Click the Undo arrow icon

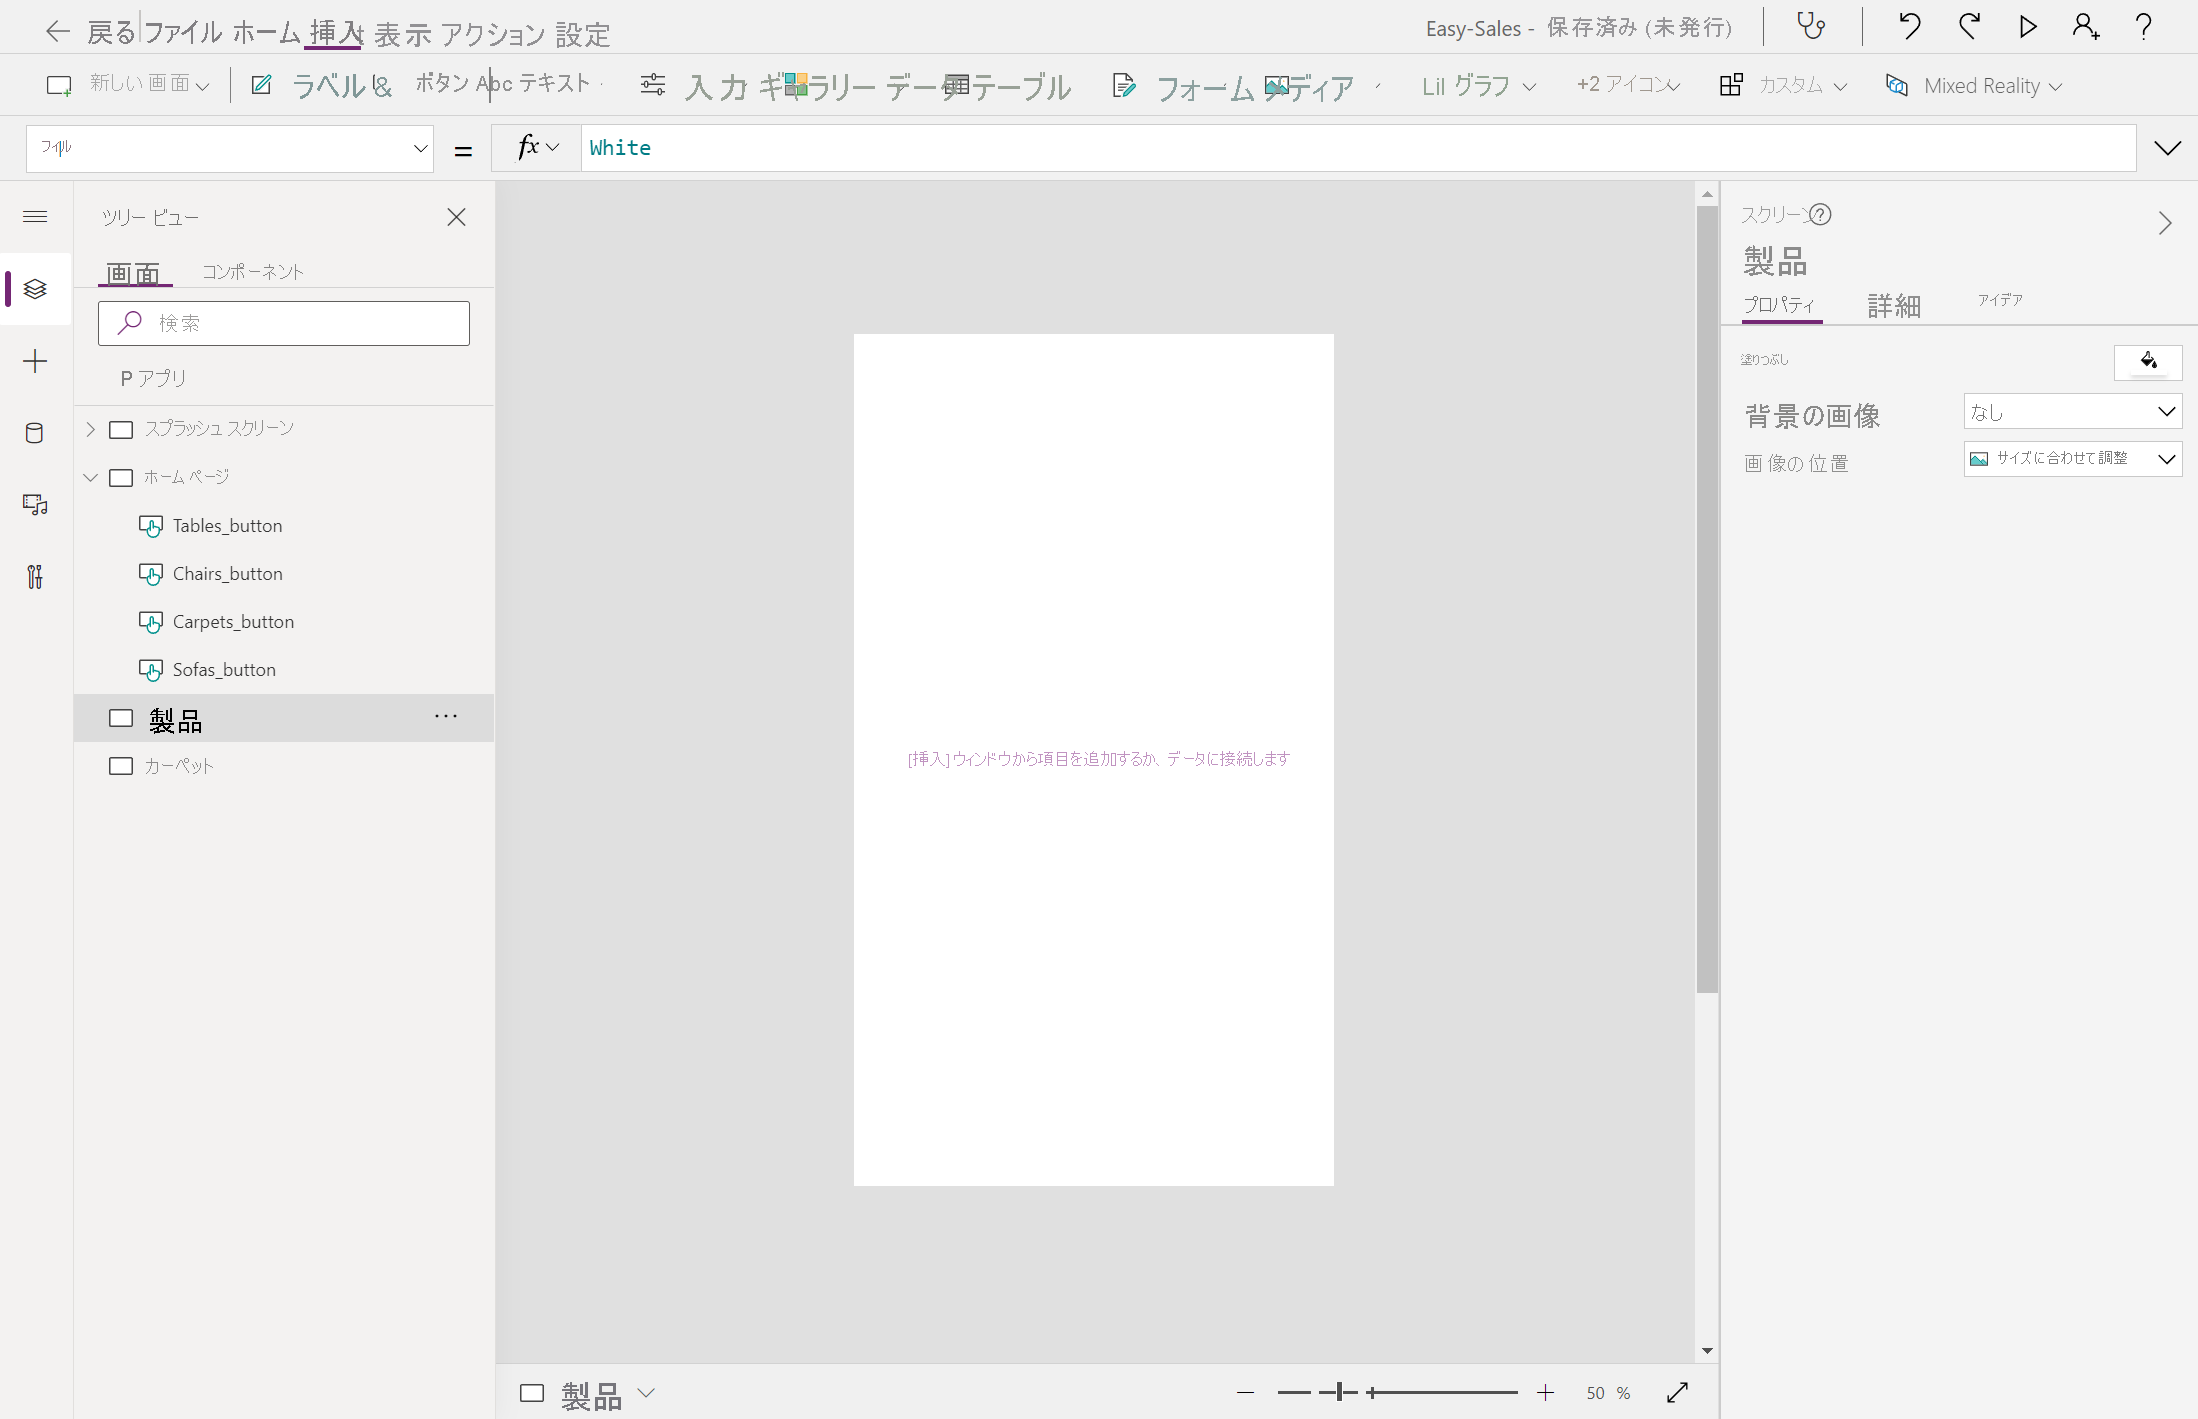[x=1909, y=26]
